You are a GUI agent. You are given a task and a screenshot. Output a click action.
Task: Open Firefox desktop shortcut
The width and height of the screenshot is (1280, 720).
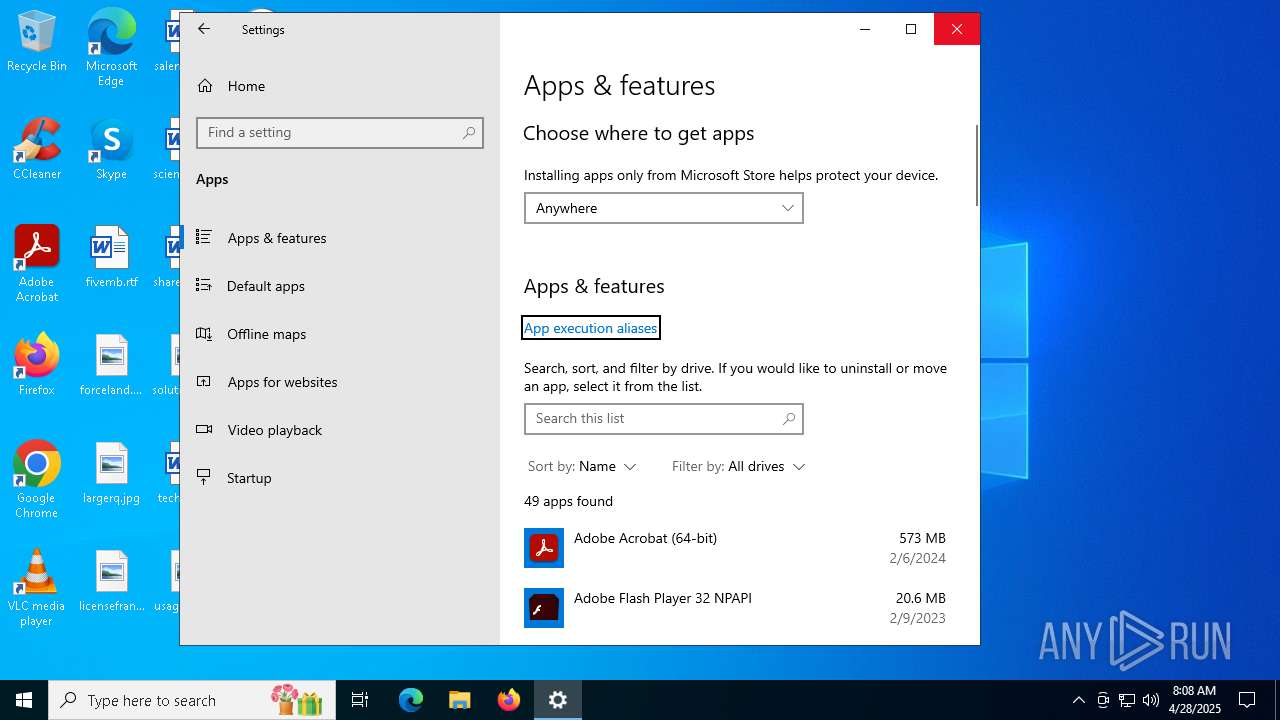37,366
